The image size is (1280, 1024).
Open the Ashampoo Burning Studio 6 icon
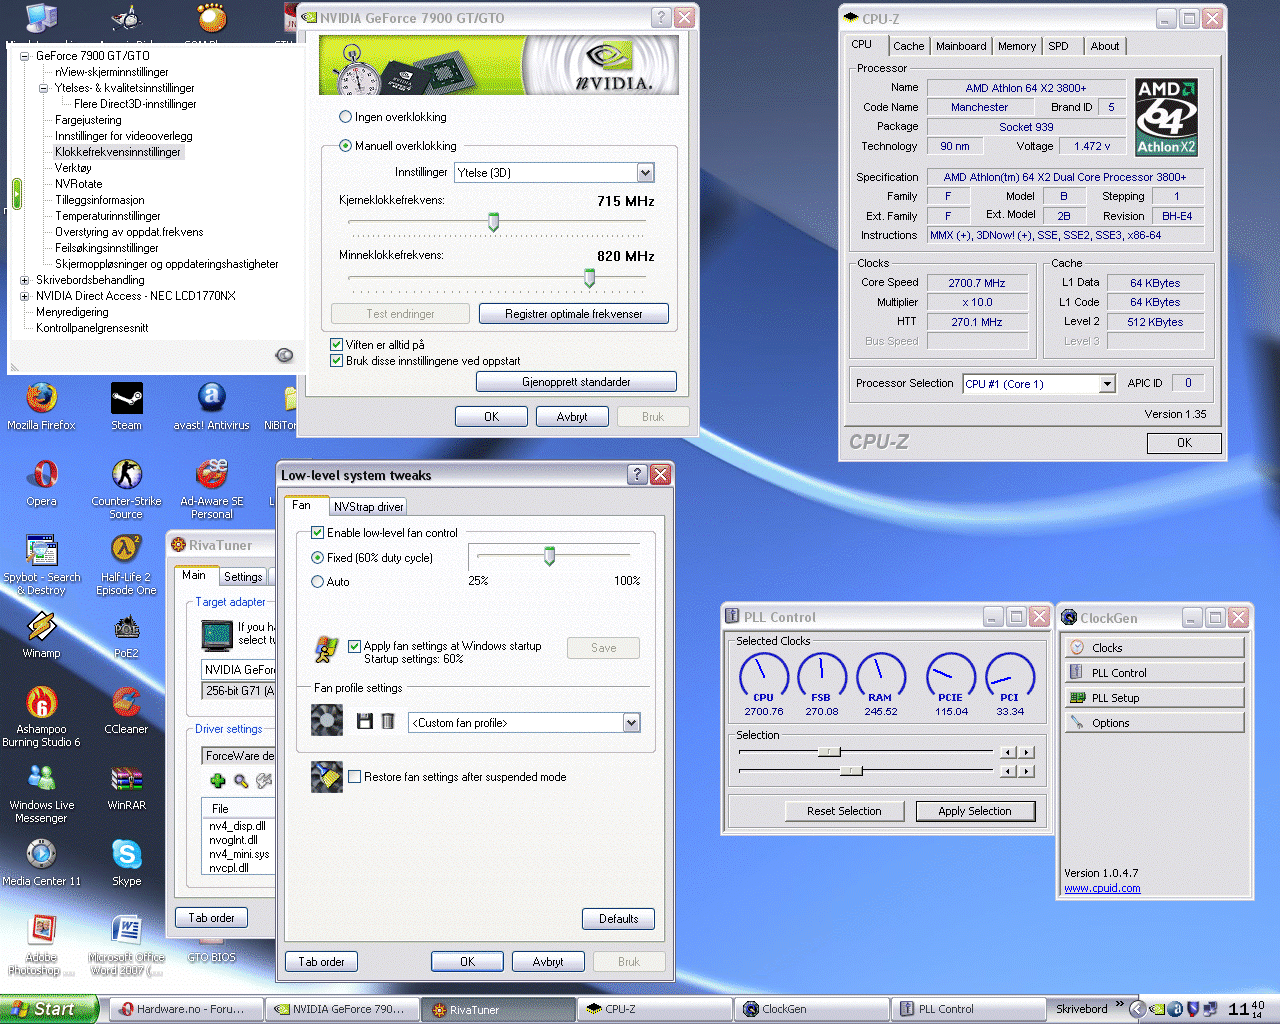click(41, 717)
